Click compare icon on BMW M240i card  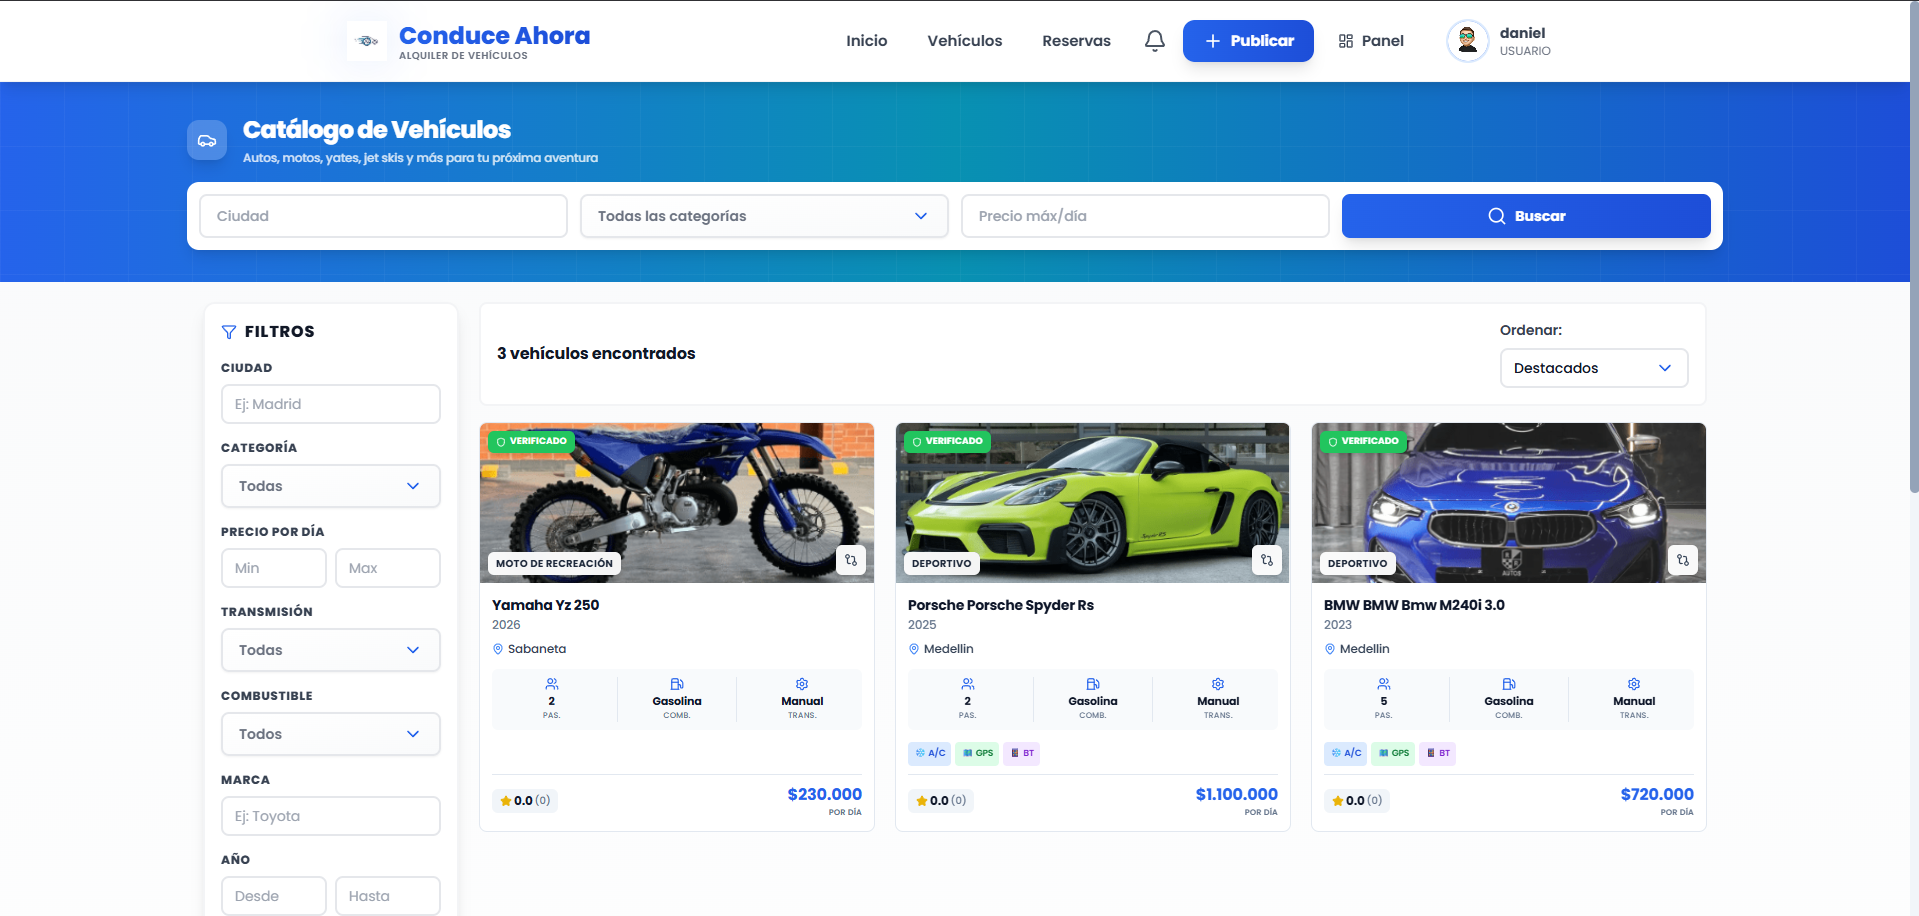[x=1683, y=560]
